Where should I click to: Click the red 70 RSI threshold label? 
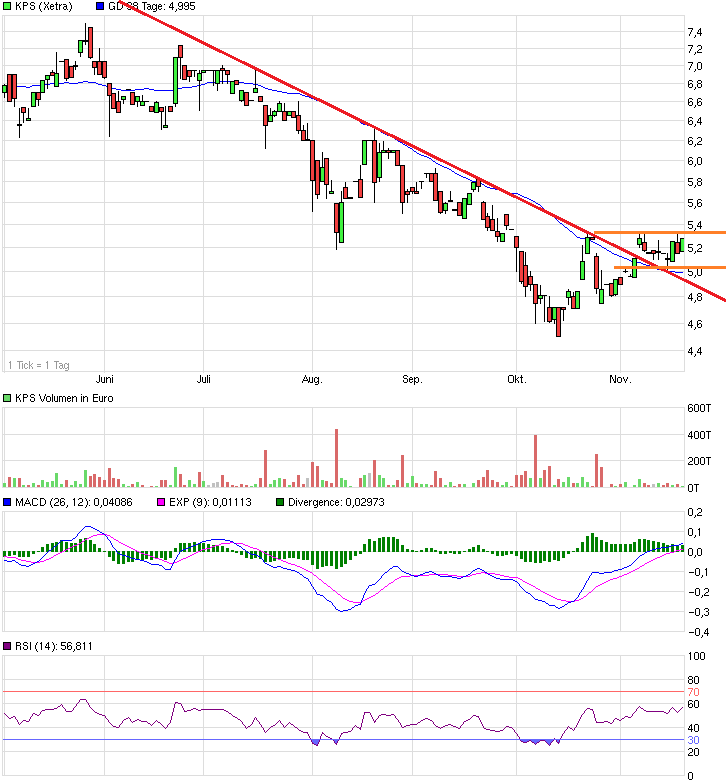tap(693, 692)
